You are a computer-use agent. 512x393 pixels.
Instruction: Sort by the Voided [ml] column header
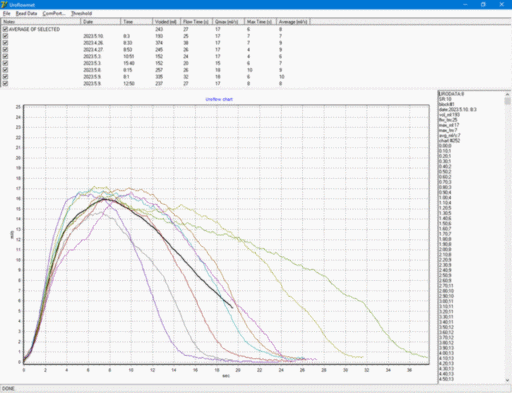click(167, 22)
